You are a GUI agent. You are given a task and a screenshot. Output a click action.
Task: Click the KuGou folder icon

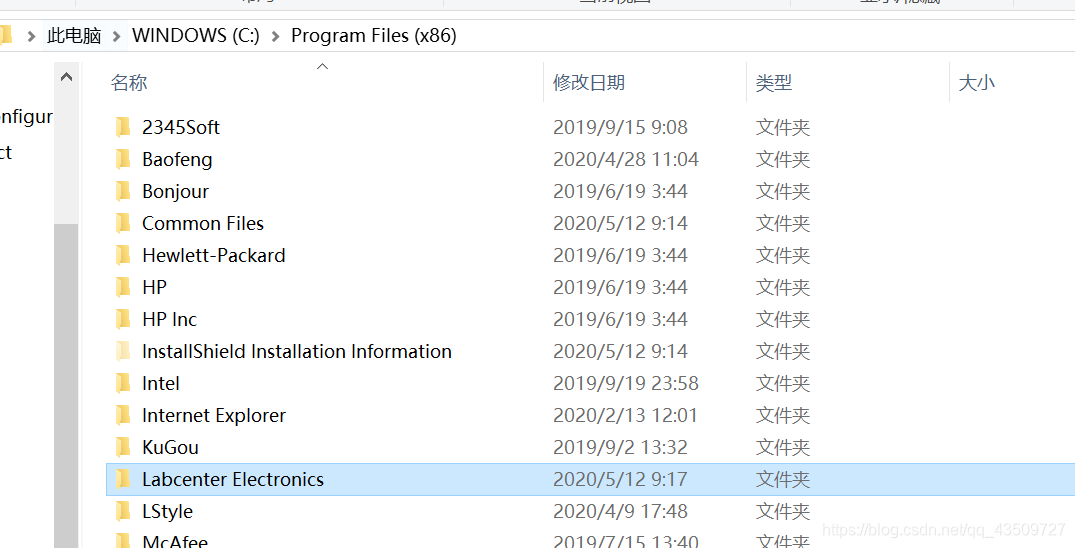point(123,447)
